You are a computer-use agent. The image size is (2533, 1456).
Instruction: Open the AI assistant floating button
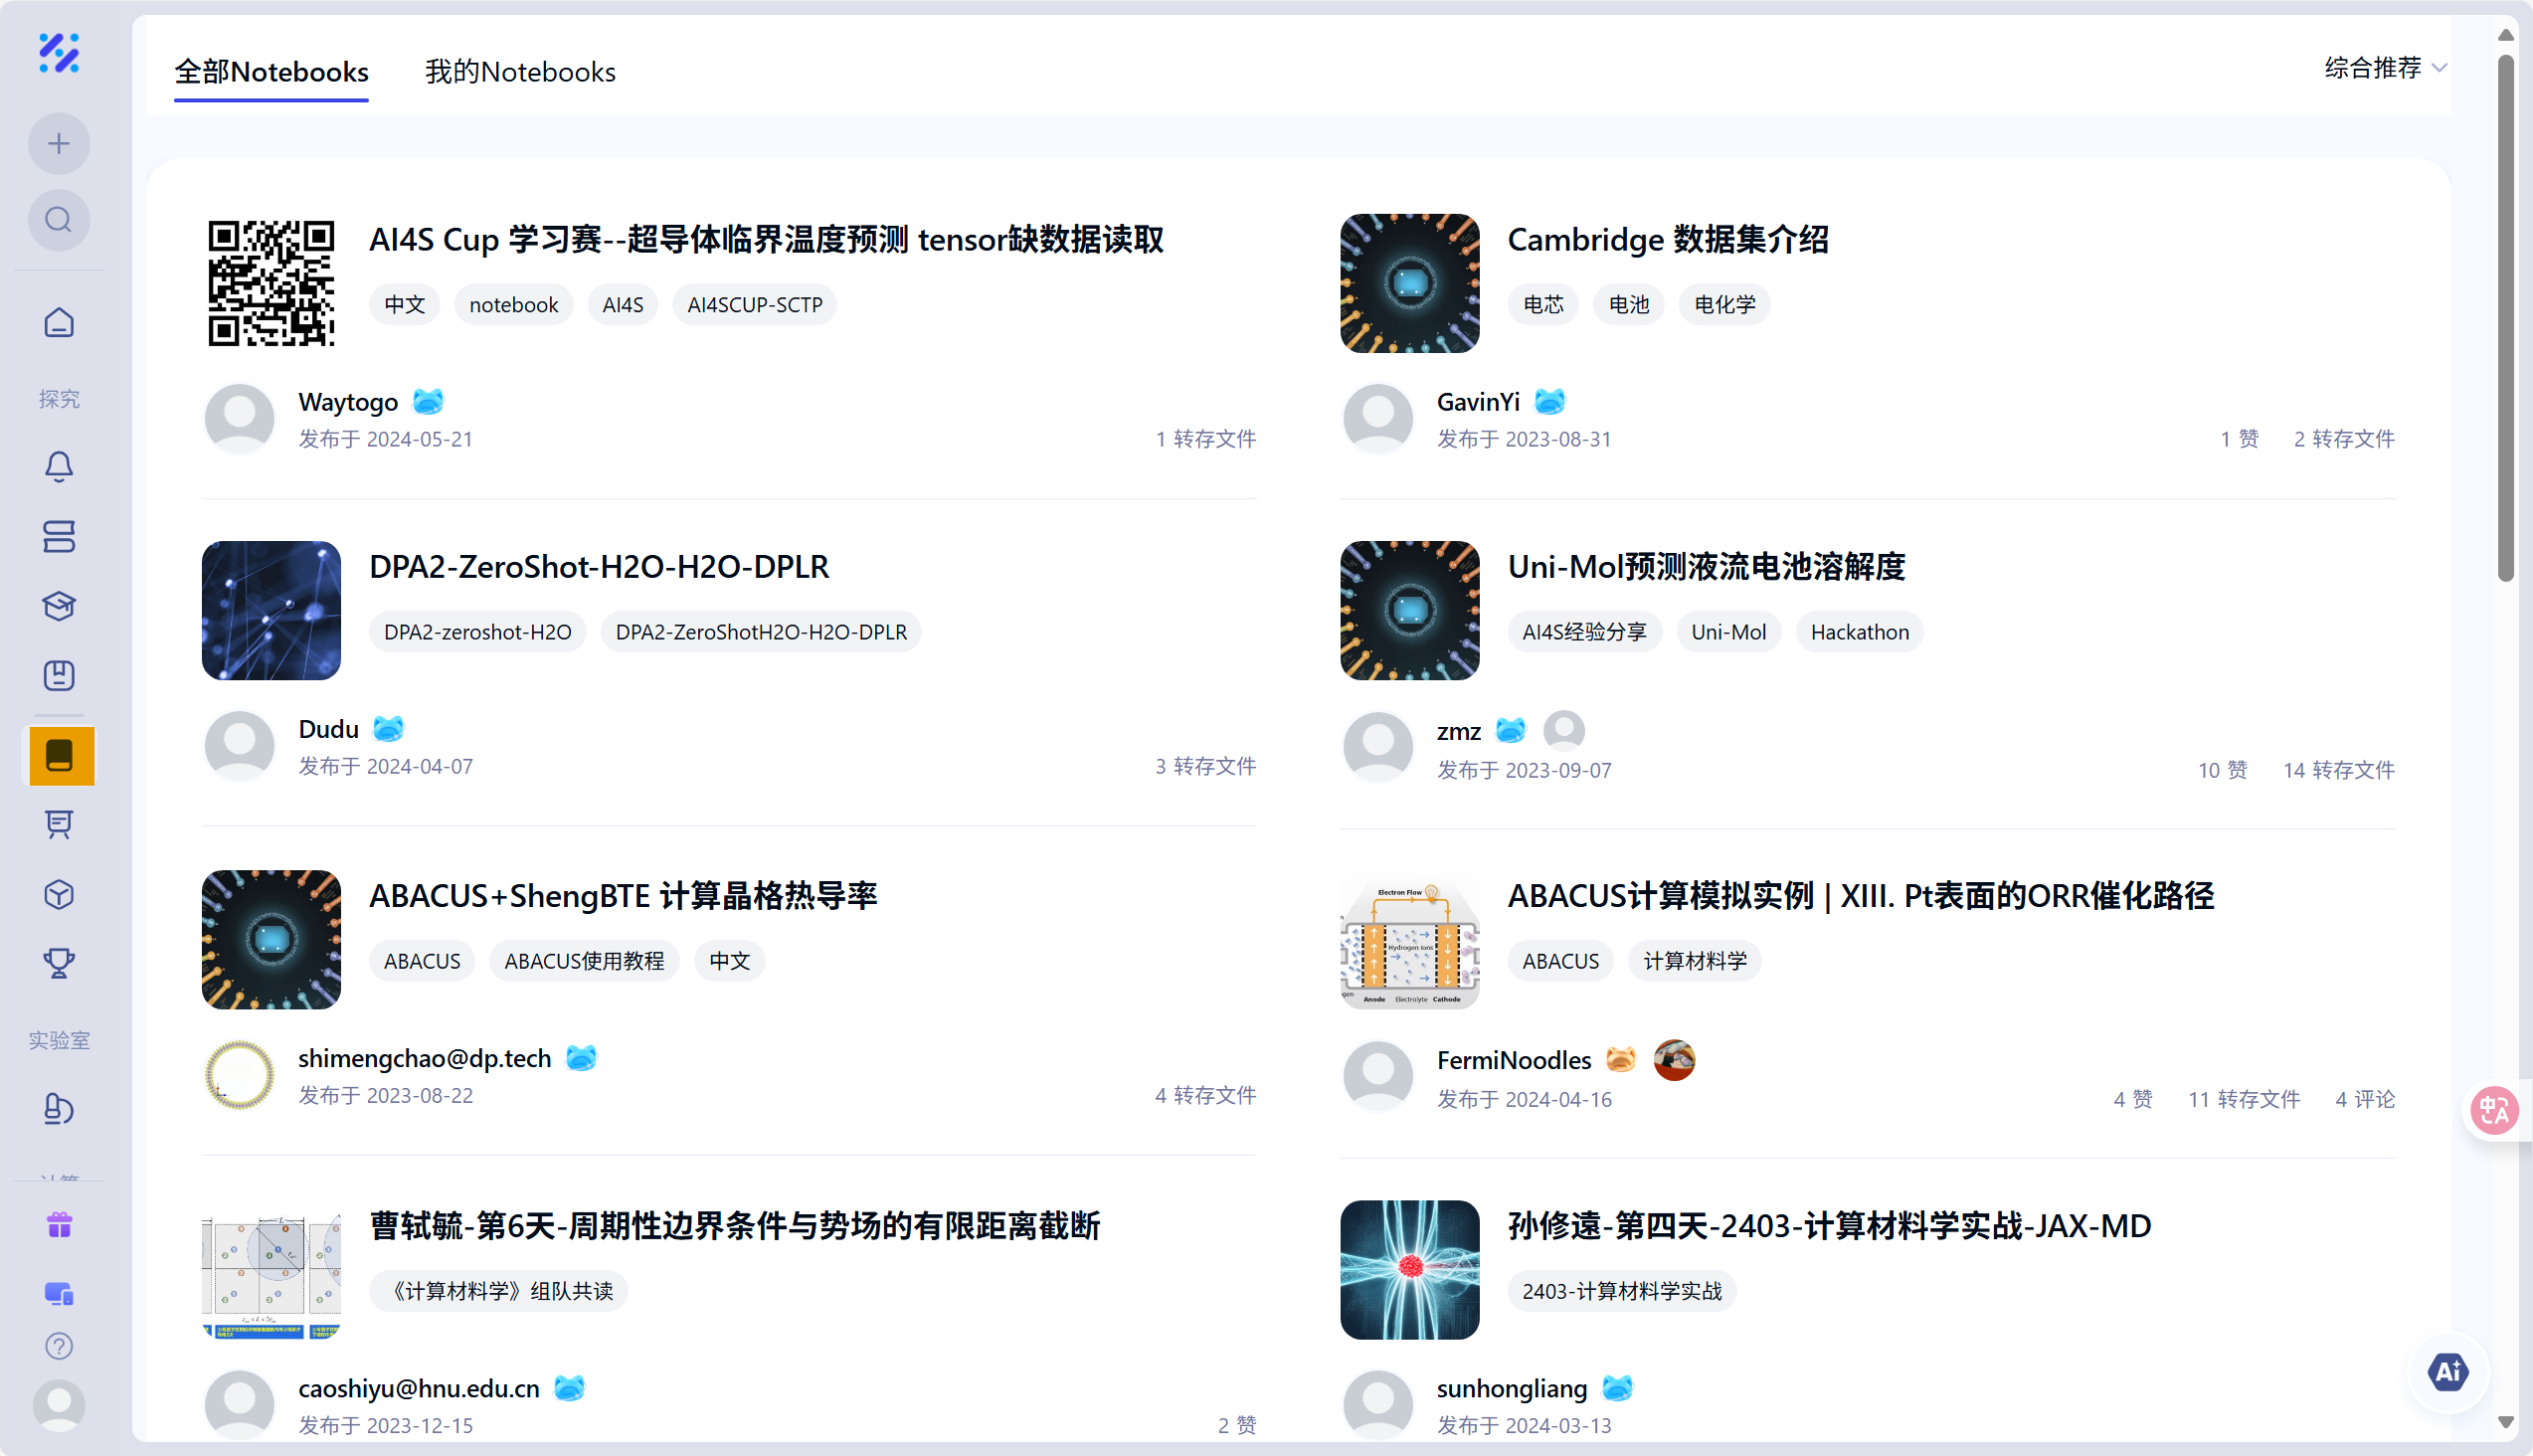tap(2447, 1372)
